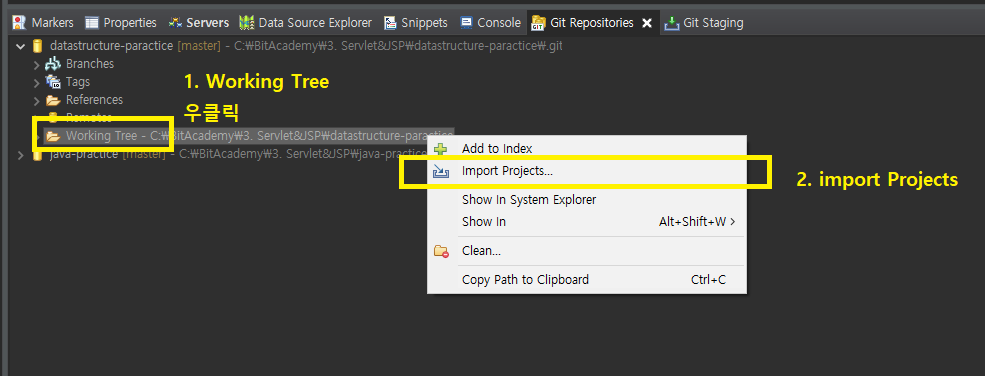Click the Servers tab icon

click(175, 23)
